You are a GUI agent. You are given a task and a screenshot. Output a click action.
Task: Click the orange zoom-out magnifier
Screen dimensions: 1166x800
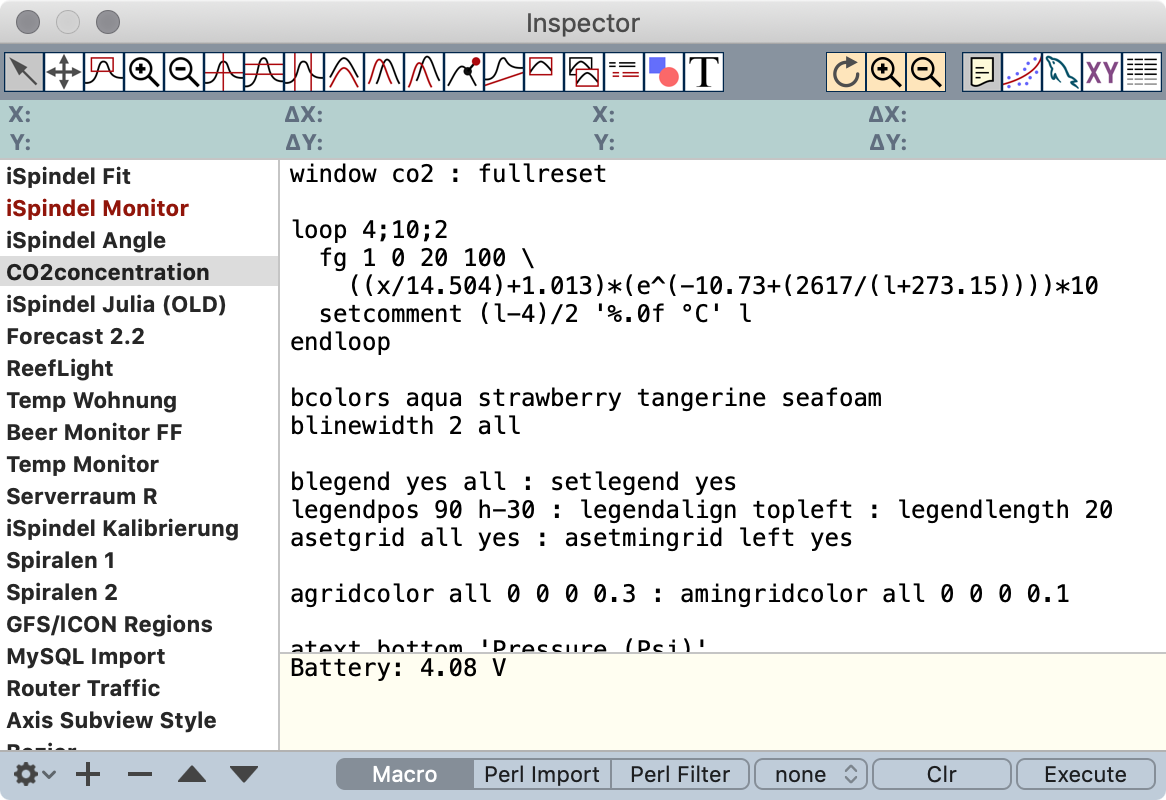tap(927, 72)
